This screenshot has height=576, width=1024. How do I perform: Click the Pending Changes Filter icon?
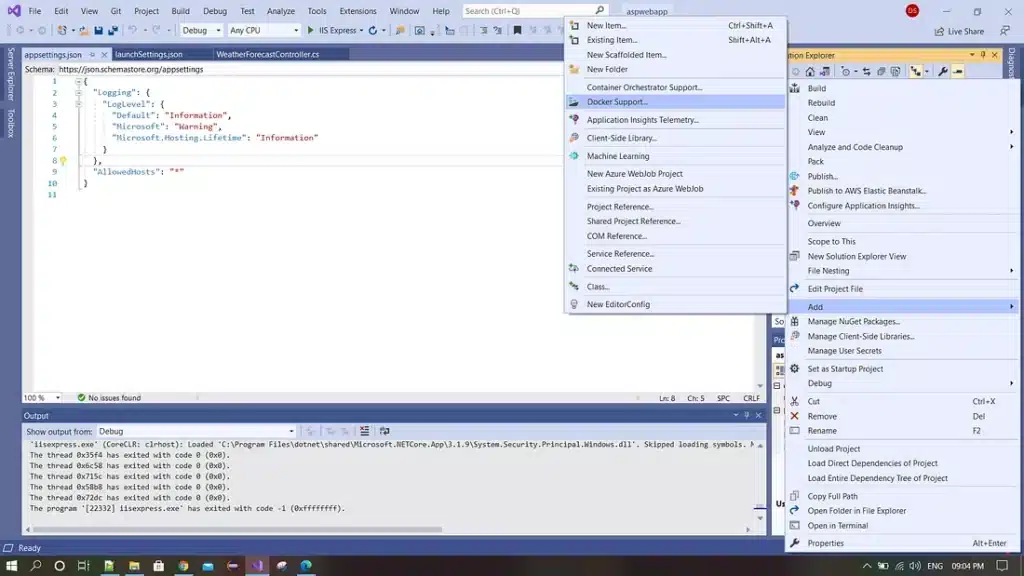coord(846,72)
